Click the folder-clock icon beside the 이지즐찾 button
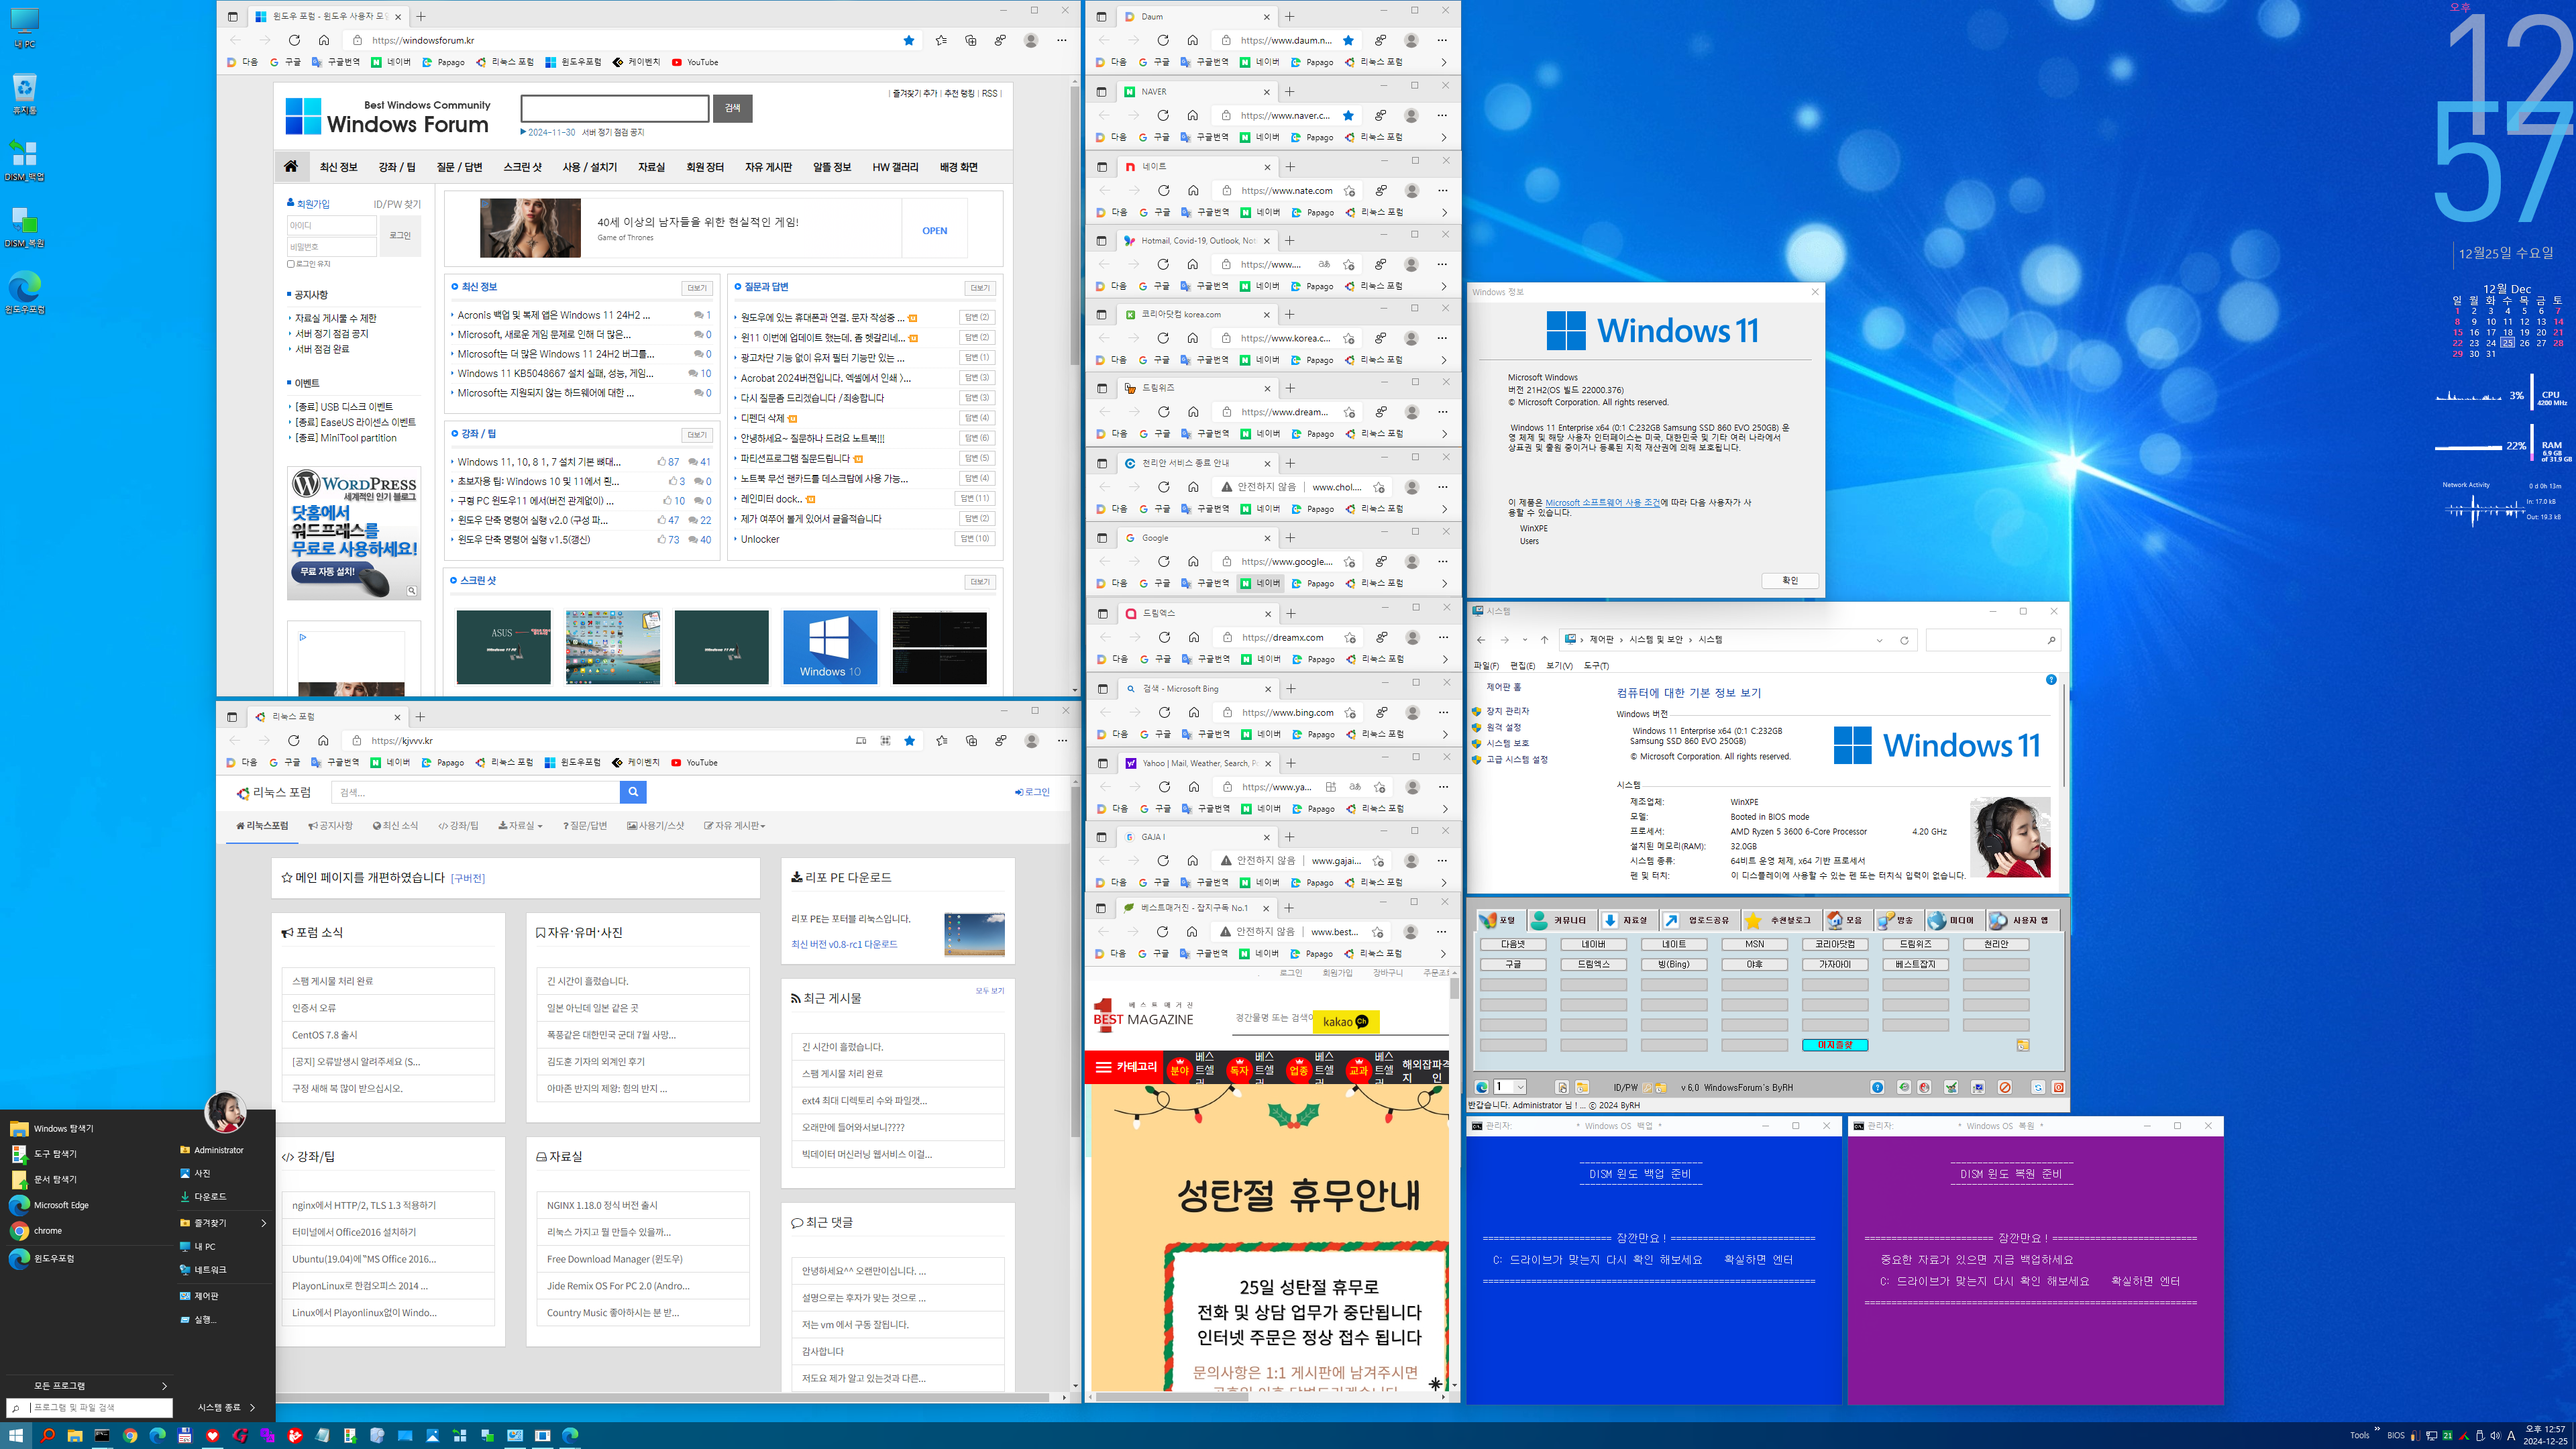This screenshot has height=1449, width=2576. pyautogui.click(x=2022, y=1045)
